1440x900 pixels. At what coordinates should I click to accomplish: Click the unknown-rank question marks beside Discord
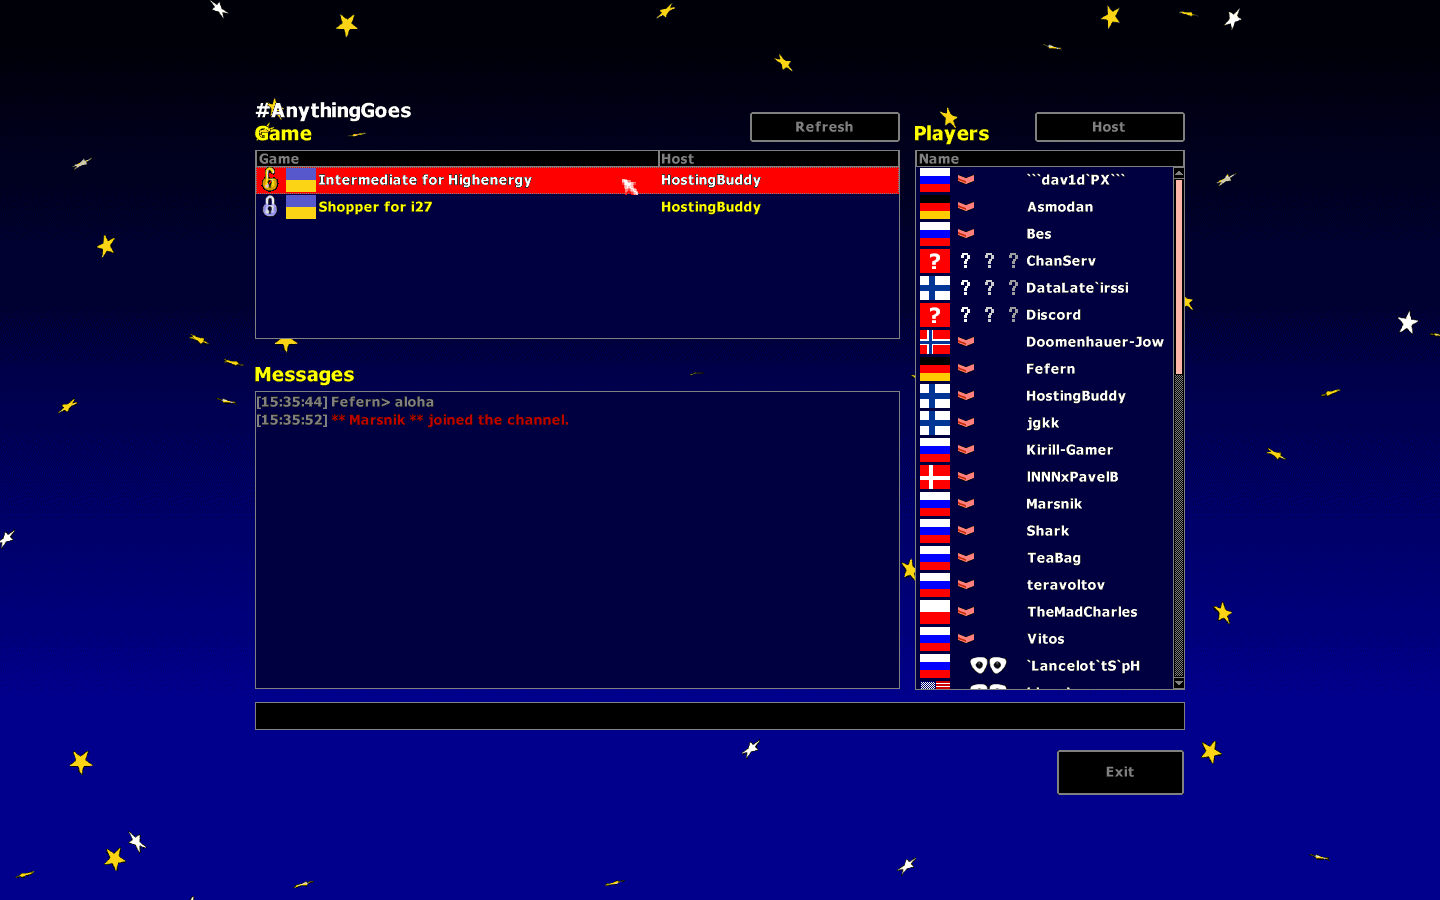(989, 315)
